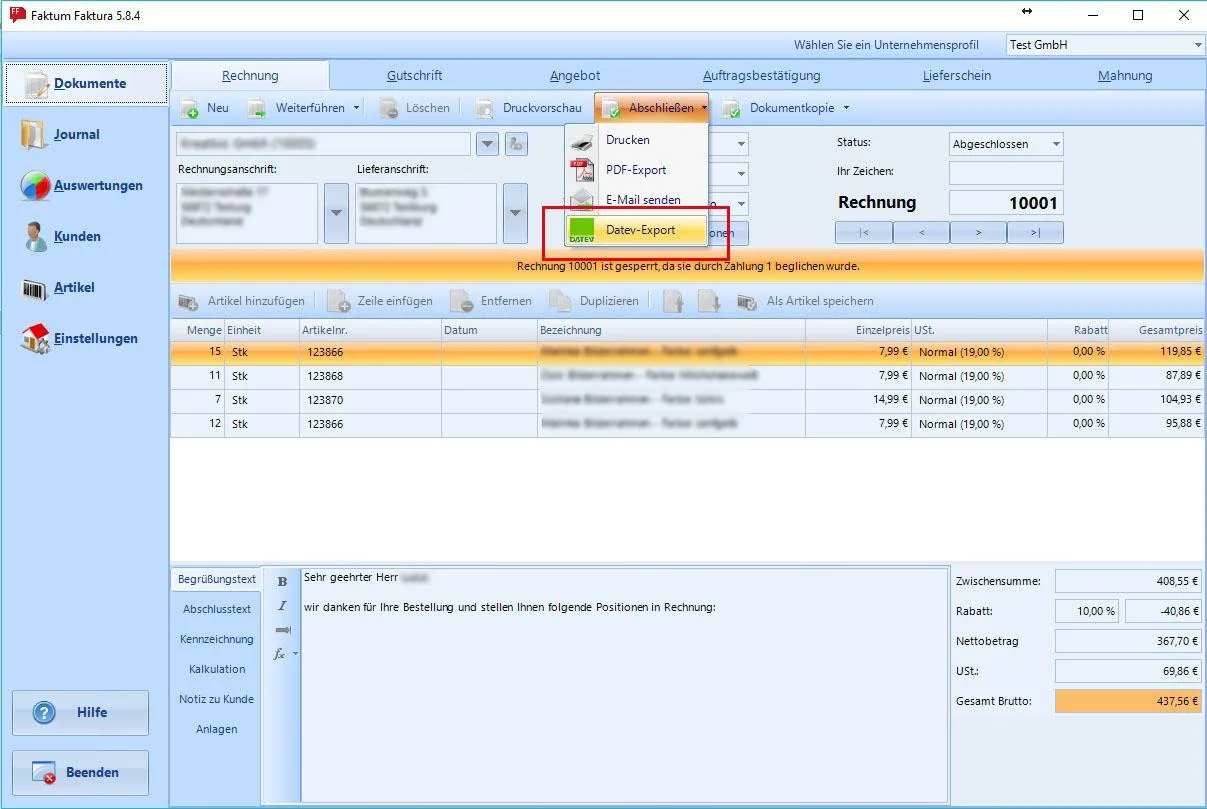Select the Notiz zu Kunde tab

point(217,699)
